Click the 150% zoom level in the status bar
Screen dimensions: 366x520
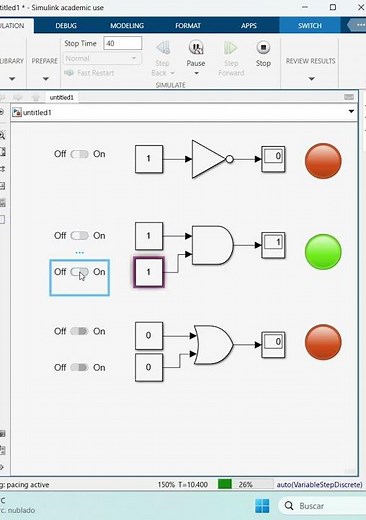(x=166, y=485)
